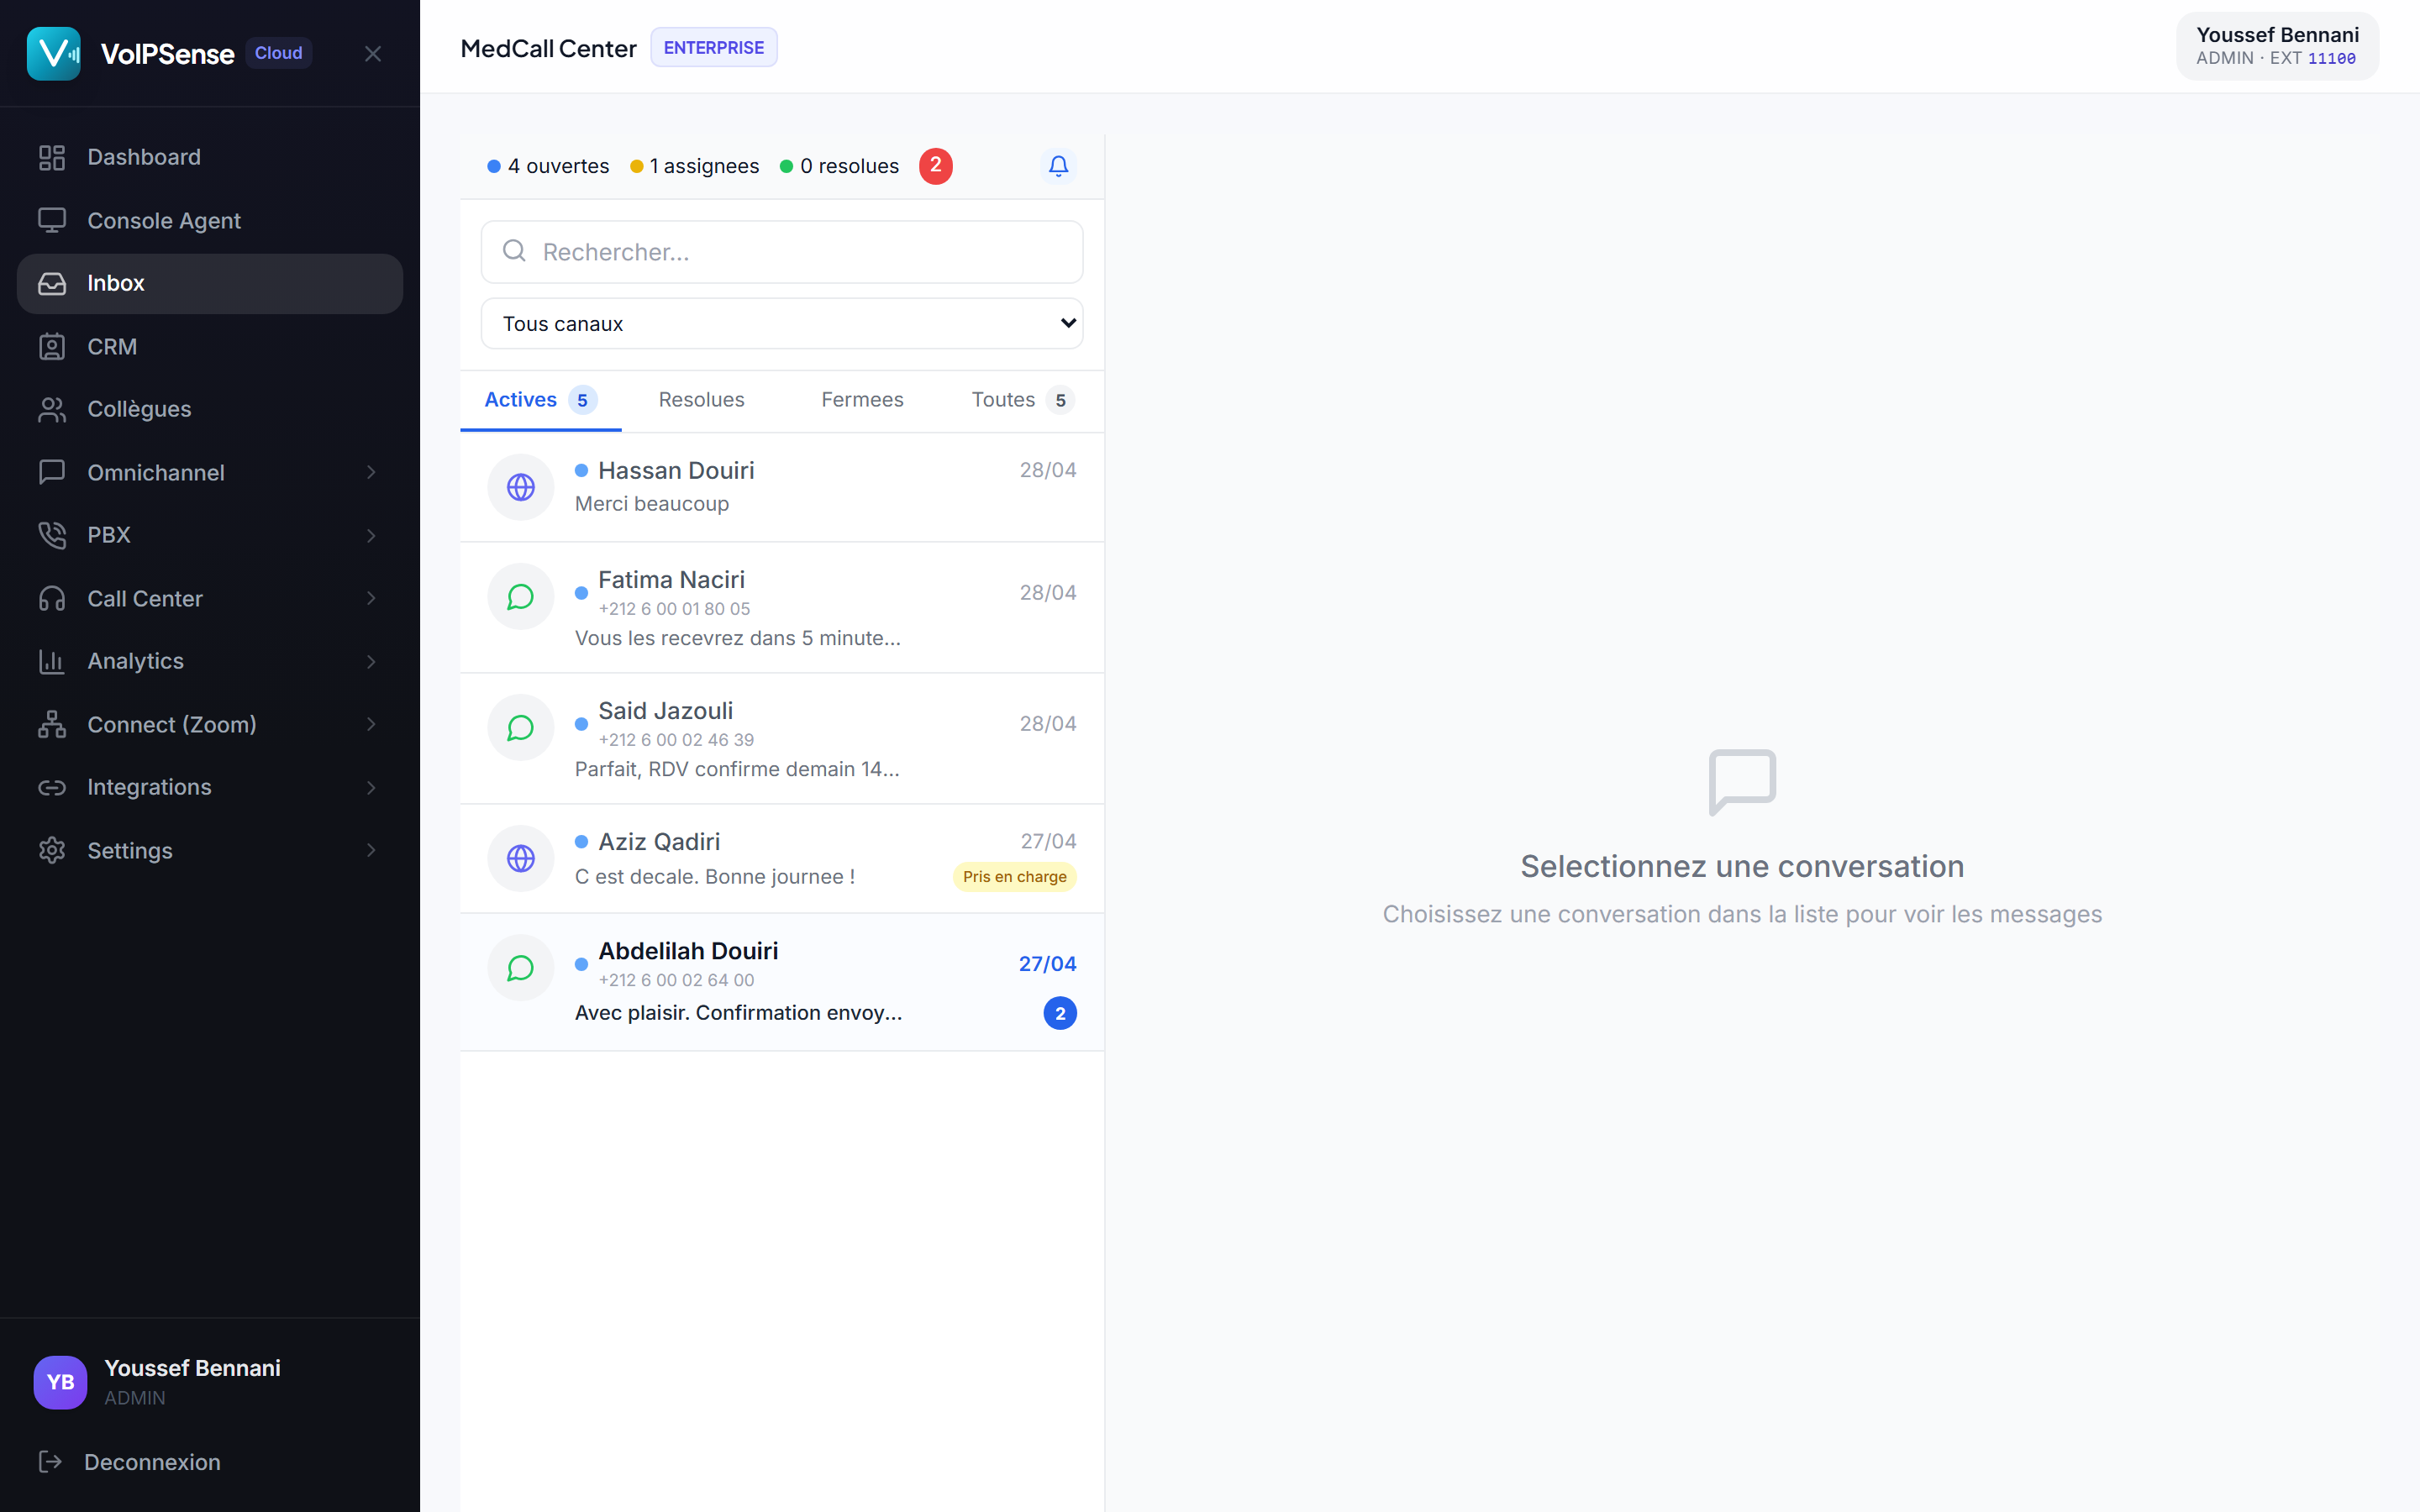
Task: Click the Deconnexion logout icon
Action: (x=50, y=1462)
